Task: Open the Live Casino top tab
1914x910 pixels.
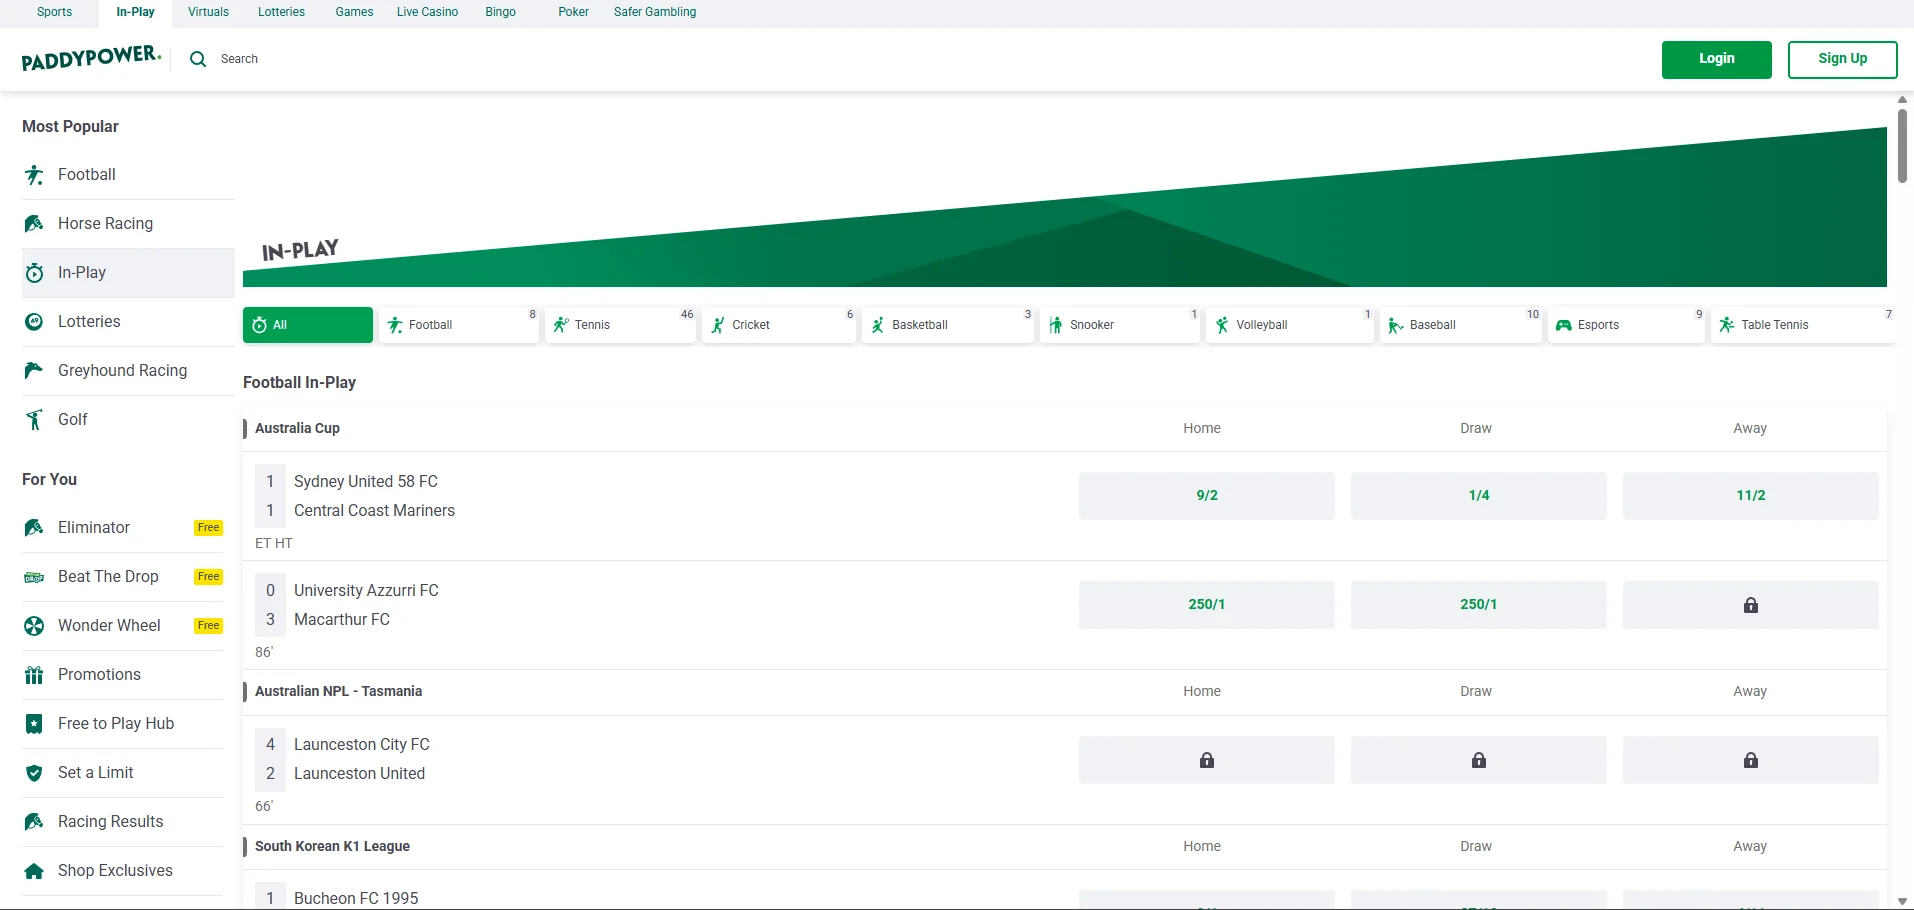Action: (427, 12)
